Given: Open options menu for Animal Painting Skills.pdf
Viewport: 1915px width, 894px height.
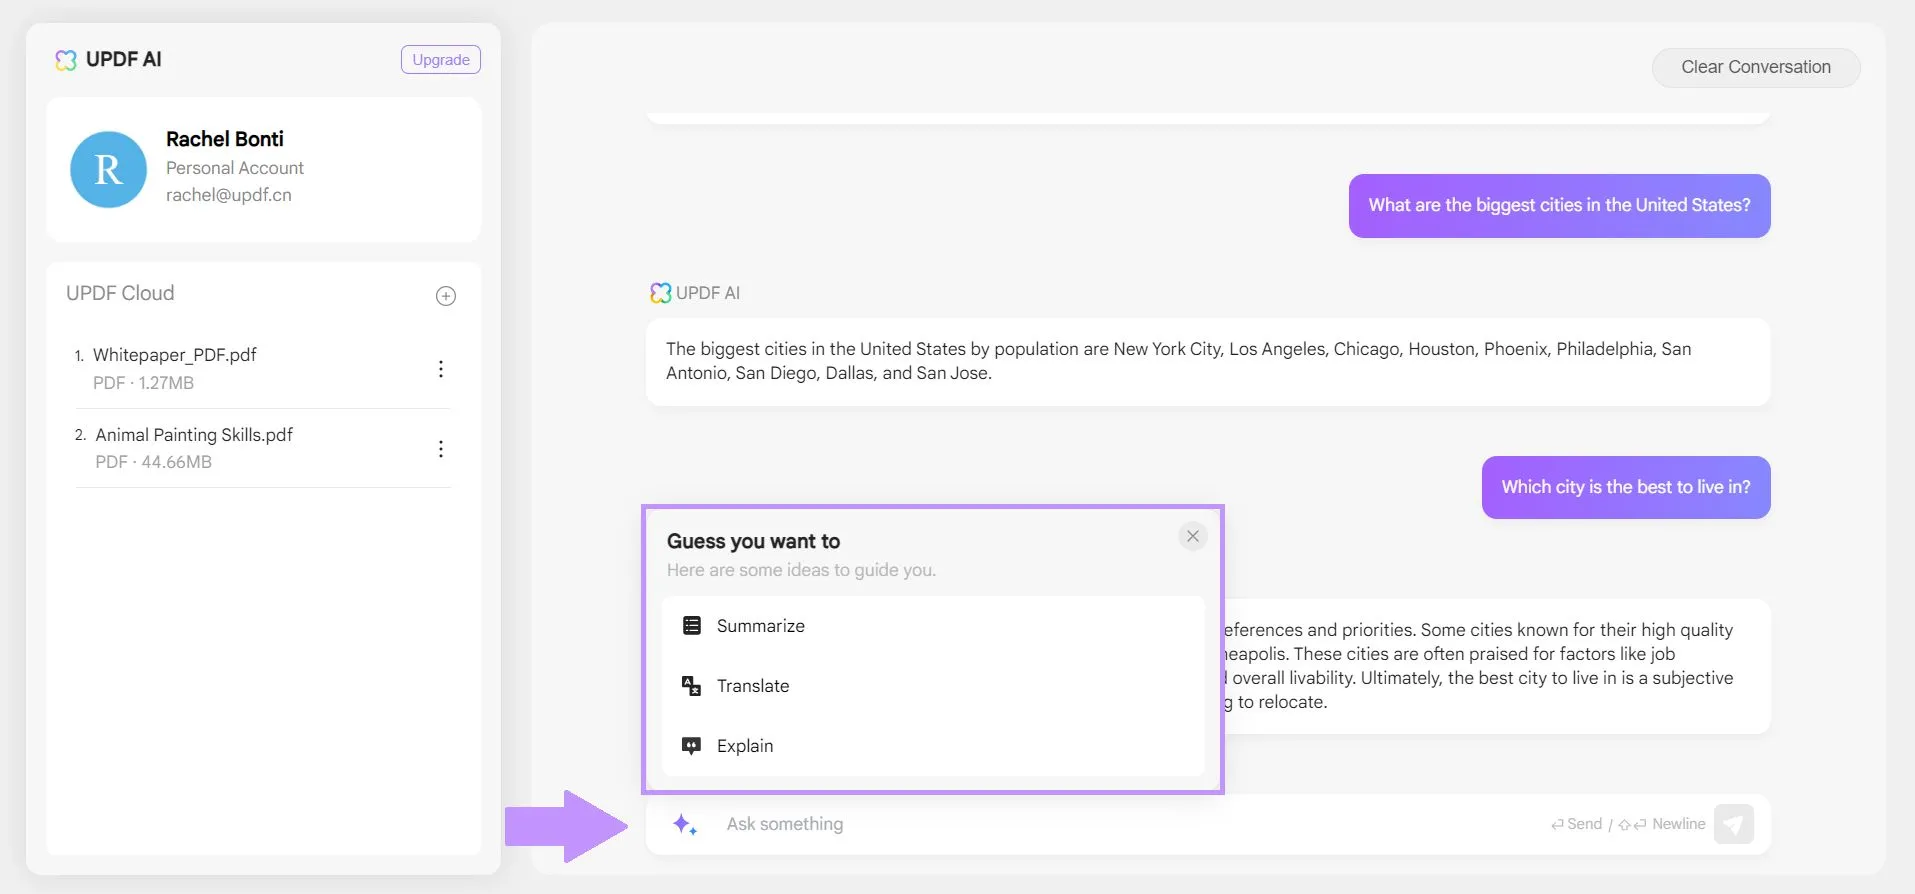Looking at the screenshot, I should 441,449.
